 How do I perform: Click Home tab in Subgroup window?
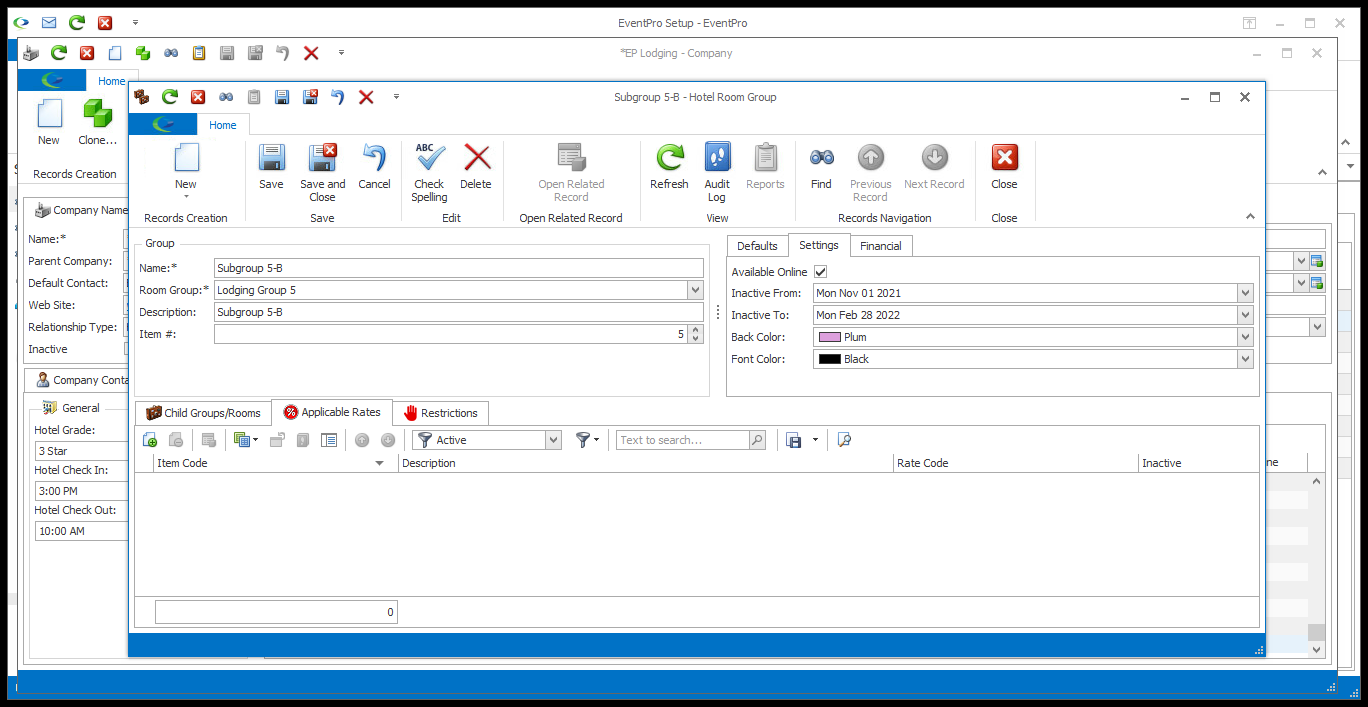pos(223,125)
